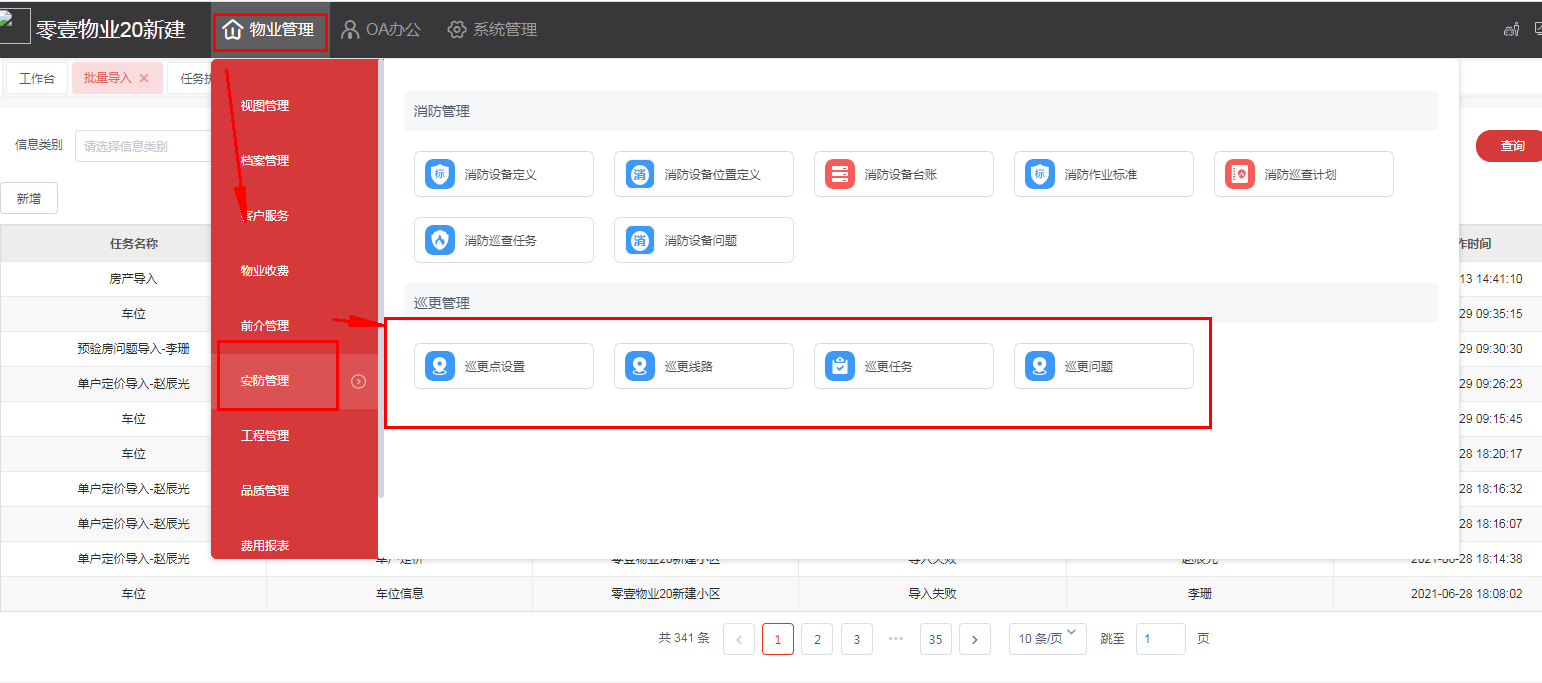Viewport: 1542px width, 683px height.
Task: Click the 预验房问题导入-李珊 cell
Action: (134, 349)
